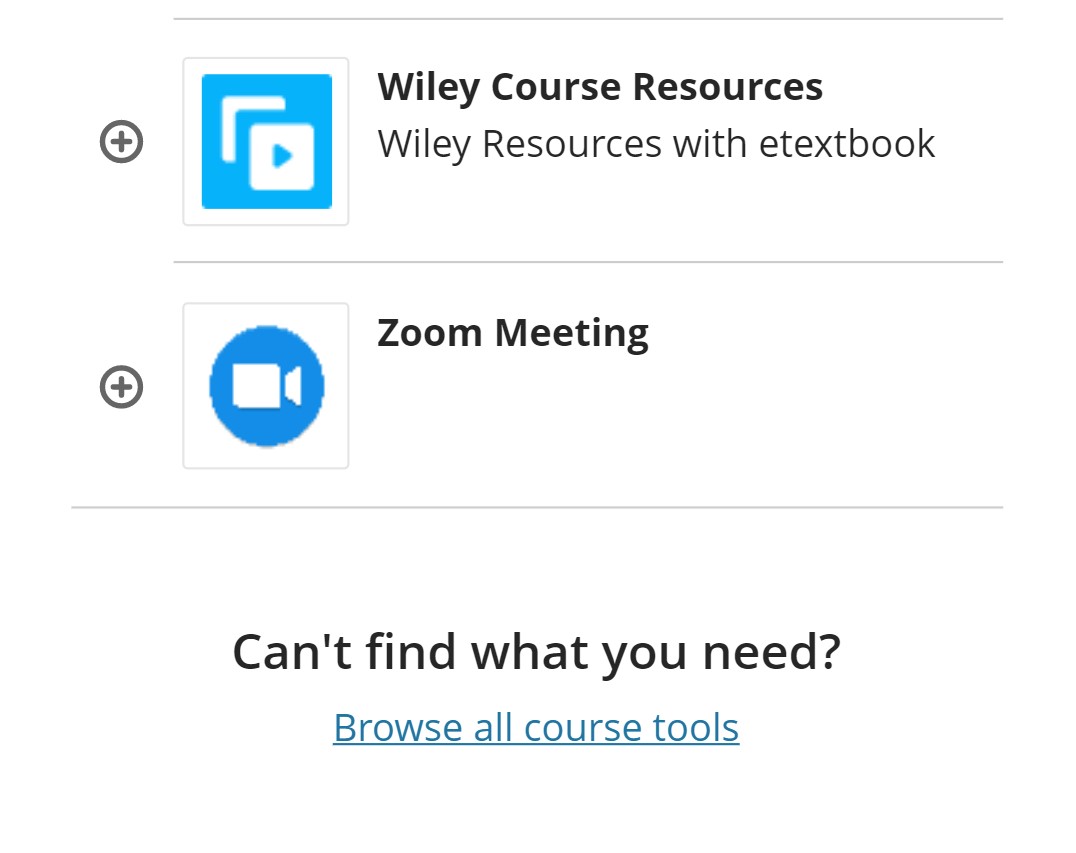
Task: Select the word tools in Browse link
Action: tap(695, 727)
